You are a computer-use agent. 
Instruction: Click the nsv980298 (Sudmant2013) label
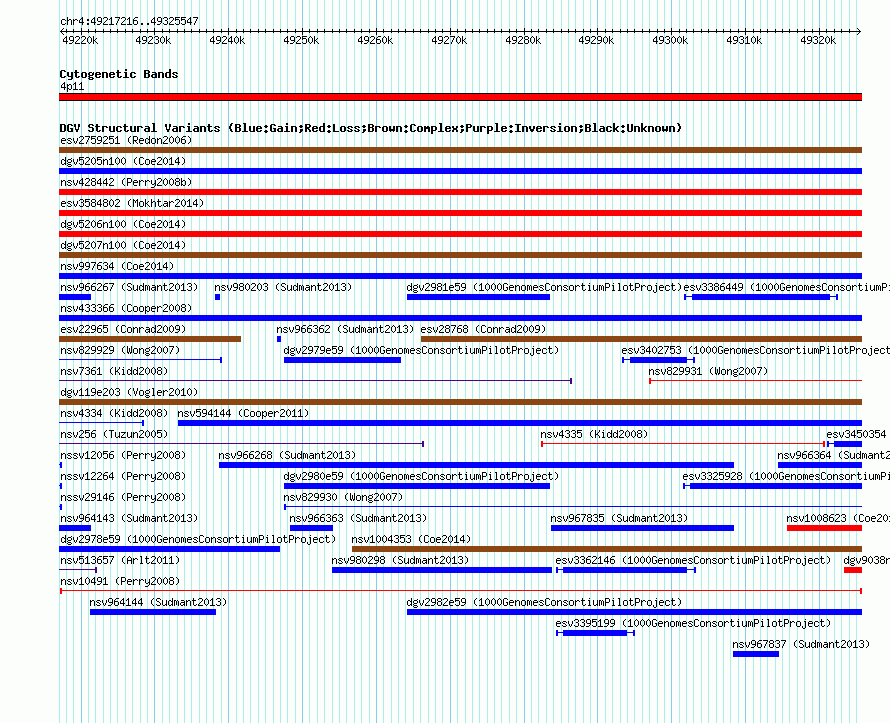point(400,560)
